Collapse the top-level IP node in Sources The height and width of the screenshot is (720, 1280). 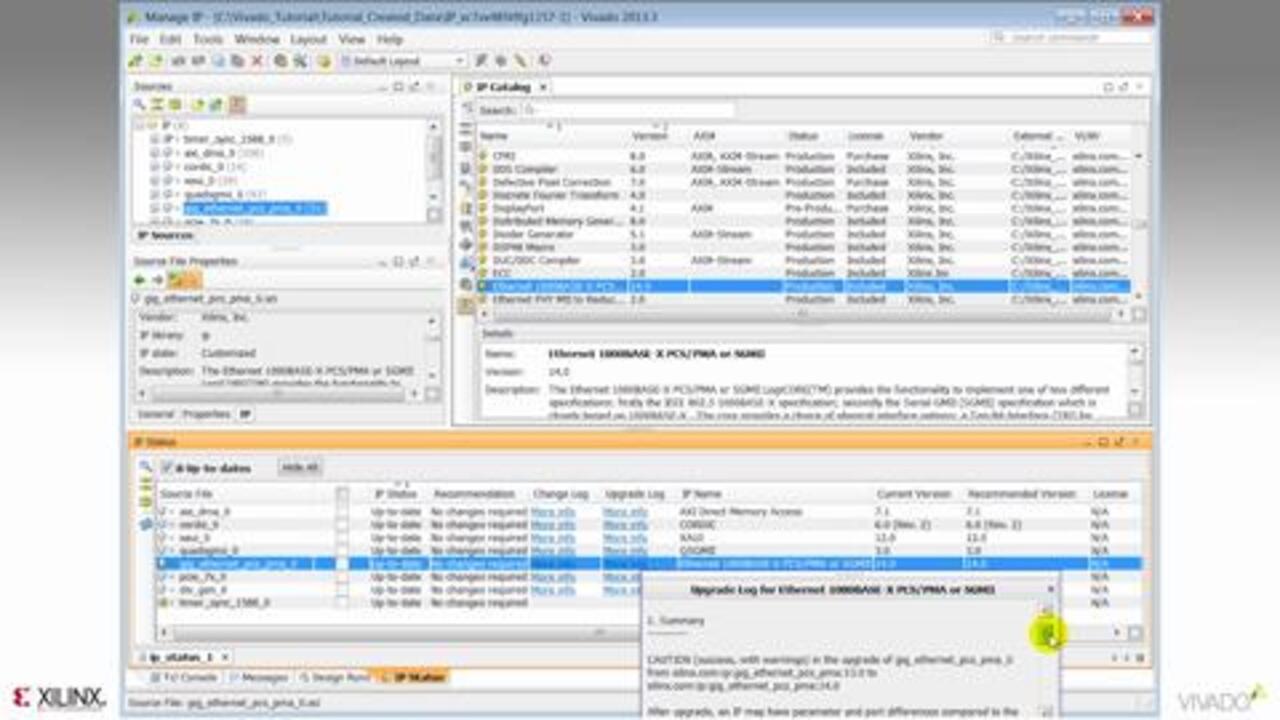point(142,126)
